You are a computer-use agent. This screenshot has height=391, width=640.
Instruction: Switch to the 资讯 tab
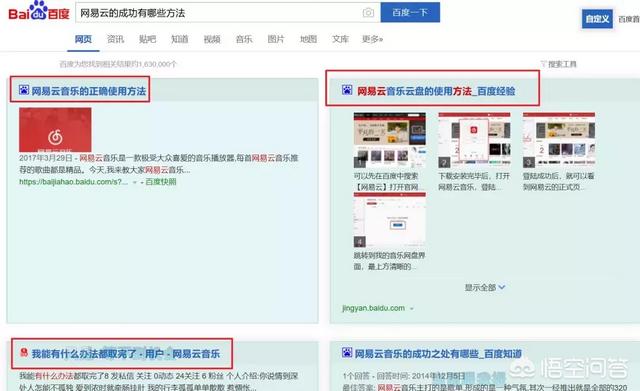click(x=115, y=39)
